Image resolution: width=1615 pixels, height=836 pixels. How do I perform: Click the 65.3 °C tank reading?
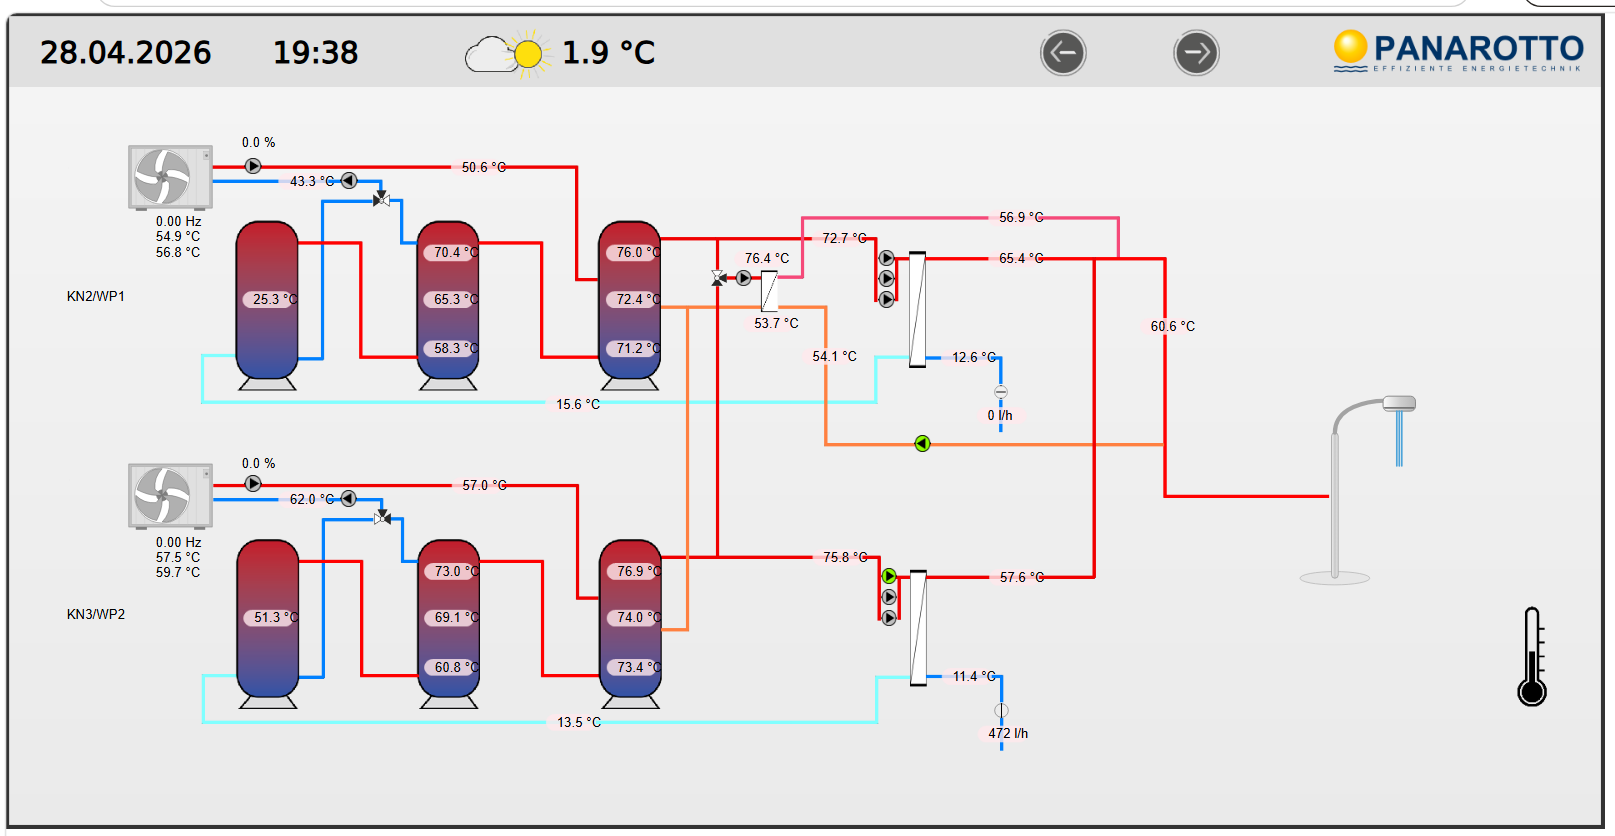click(455, 299)
